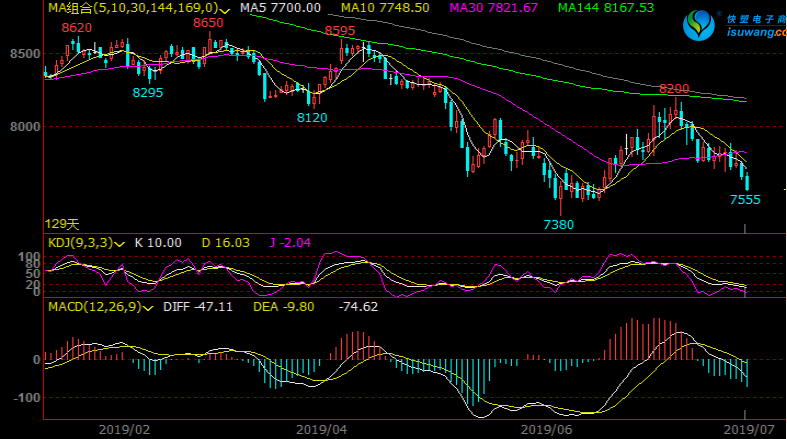Click the 8120 trough price label

(312, 117)
